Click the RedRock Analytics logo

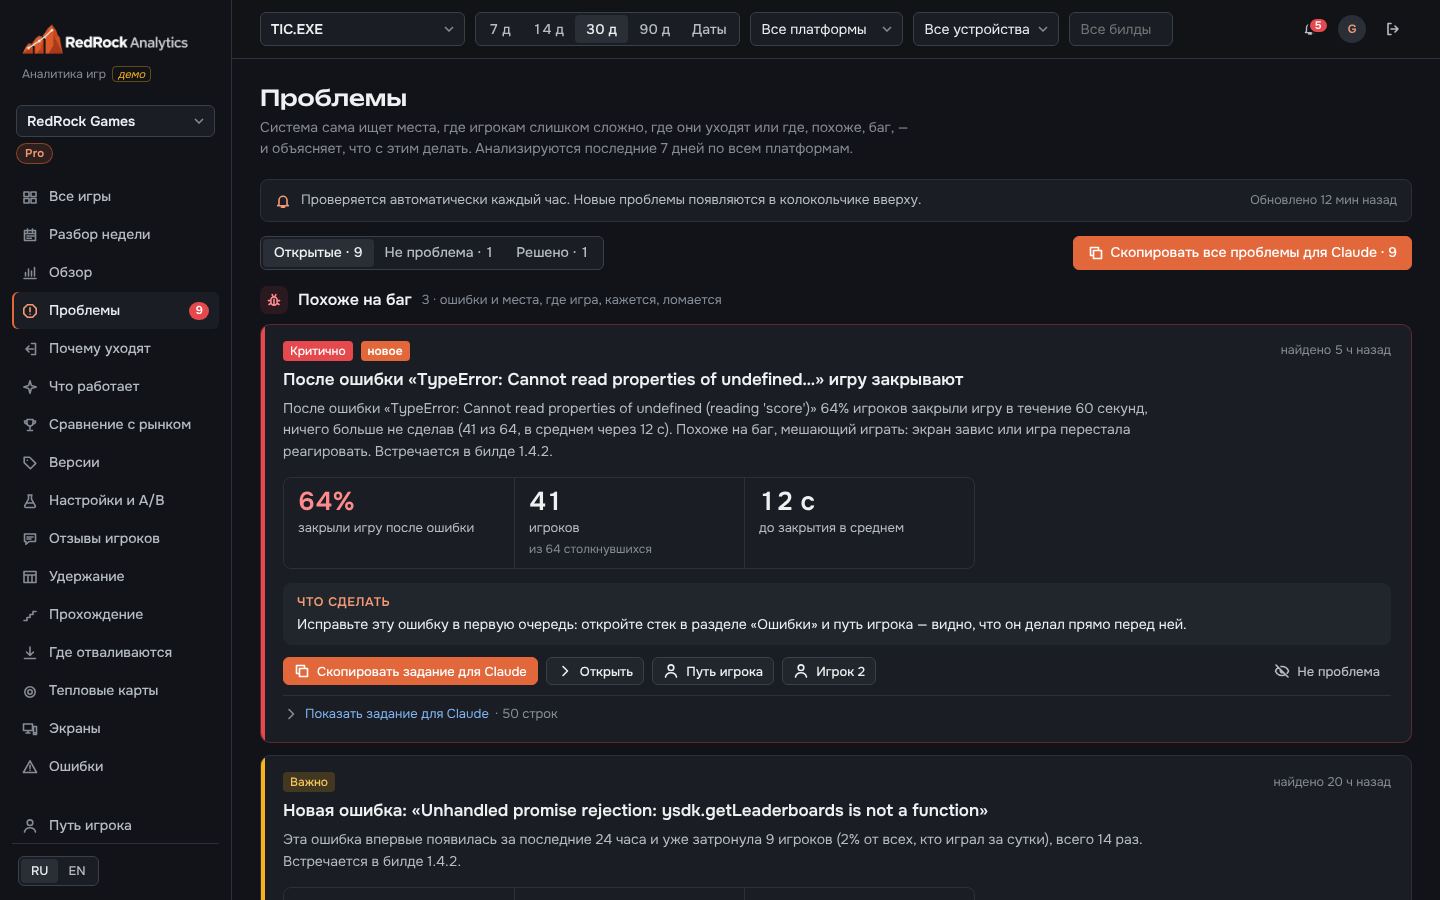[x=105, y=42]
